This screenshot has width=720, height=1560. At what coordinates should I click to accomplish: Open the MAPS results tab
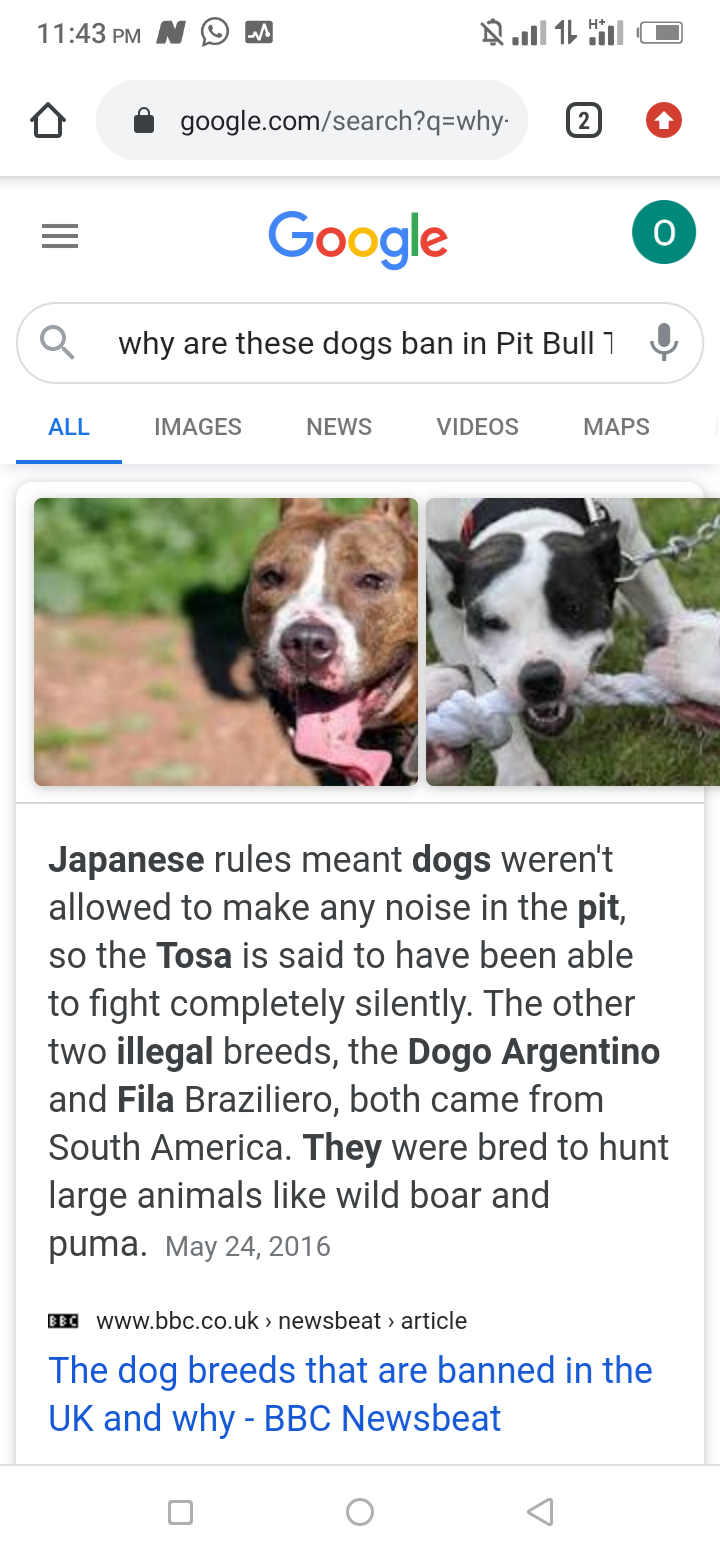pos(616,427)
